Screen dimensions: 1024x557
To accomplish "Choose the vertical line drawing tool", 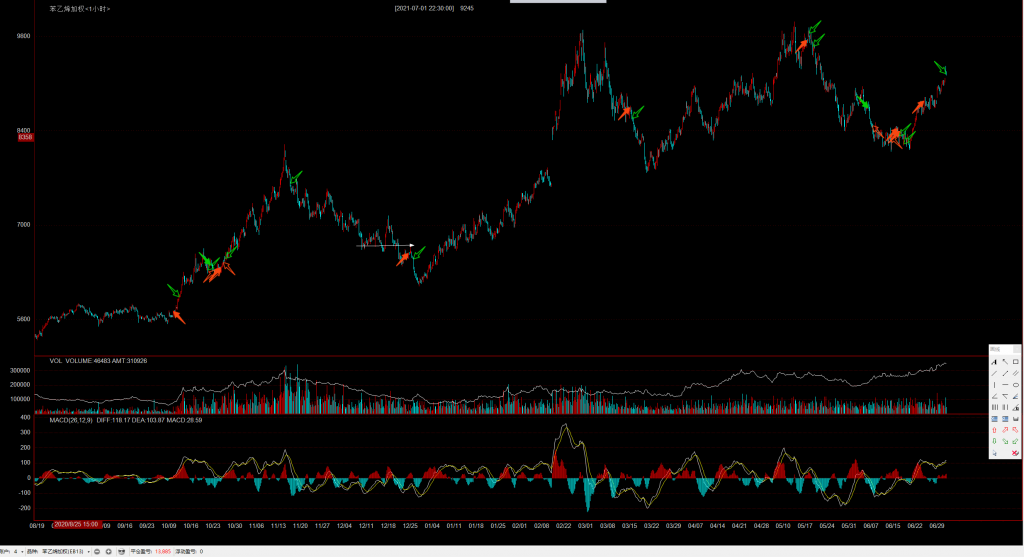I will 993,384.
